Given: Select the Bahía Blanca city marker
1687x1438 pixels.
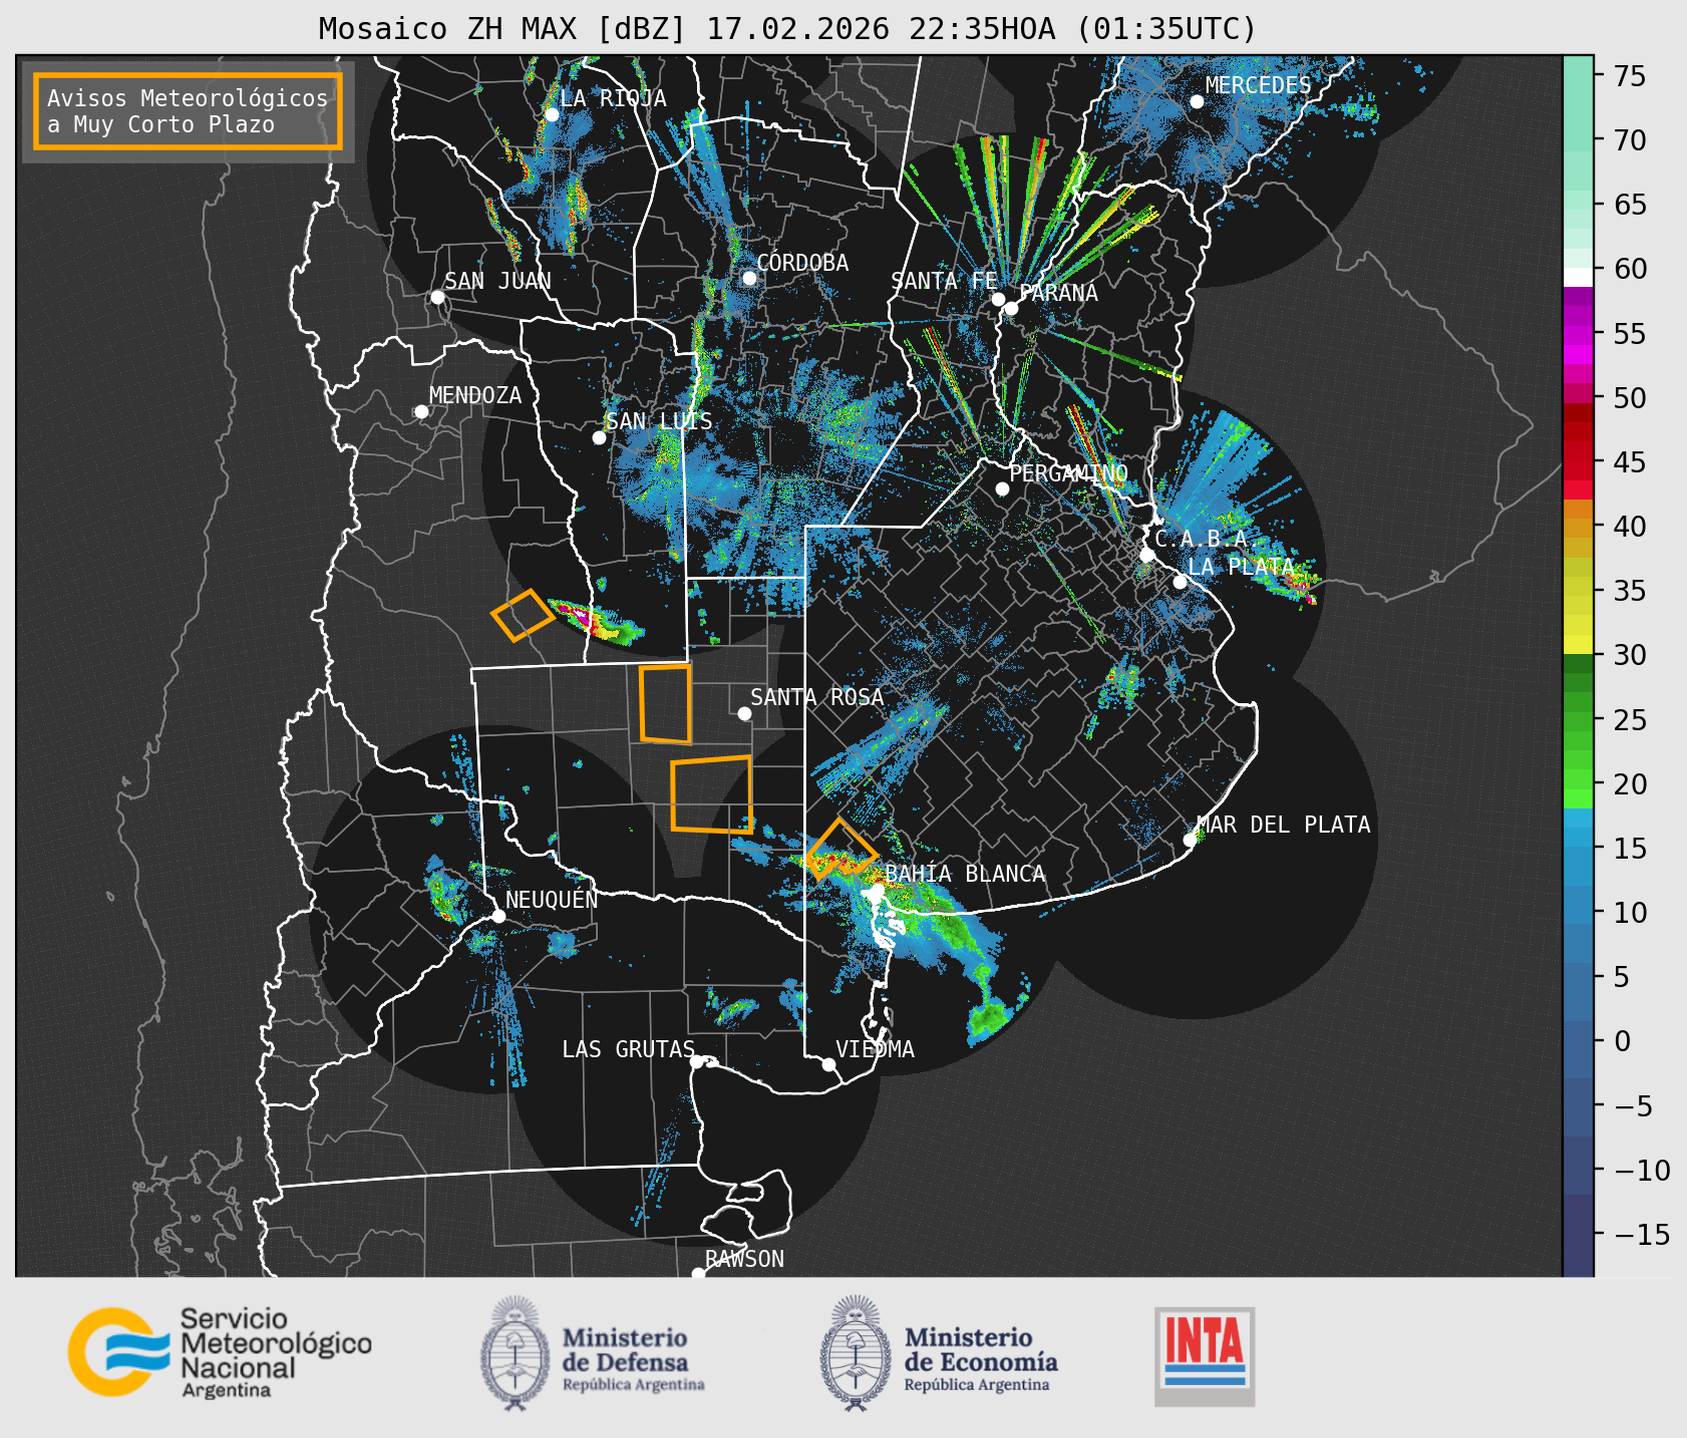Looking at the screenshot, I should click(877, 889).
